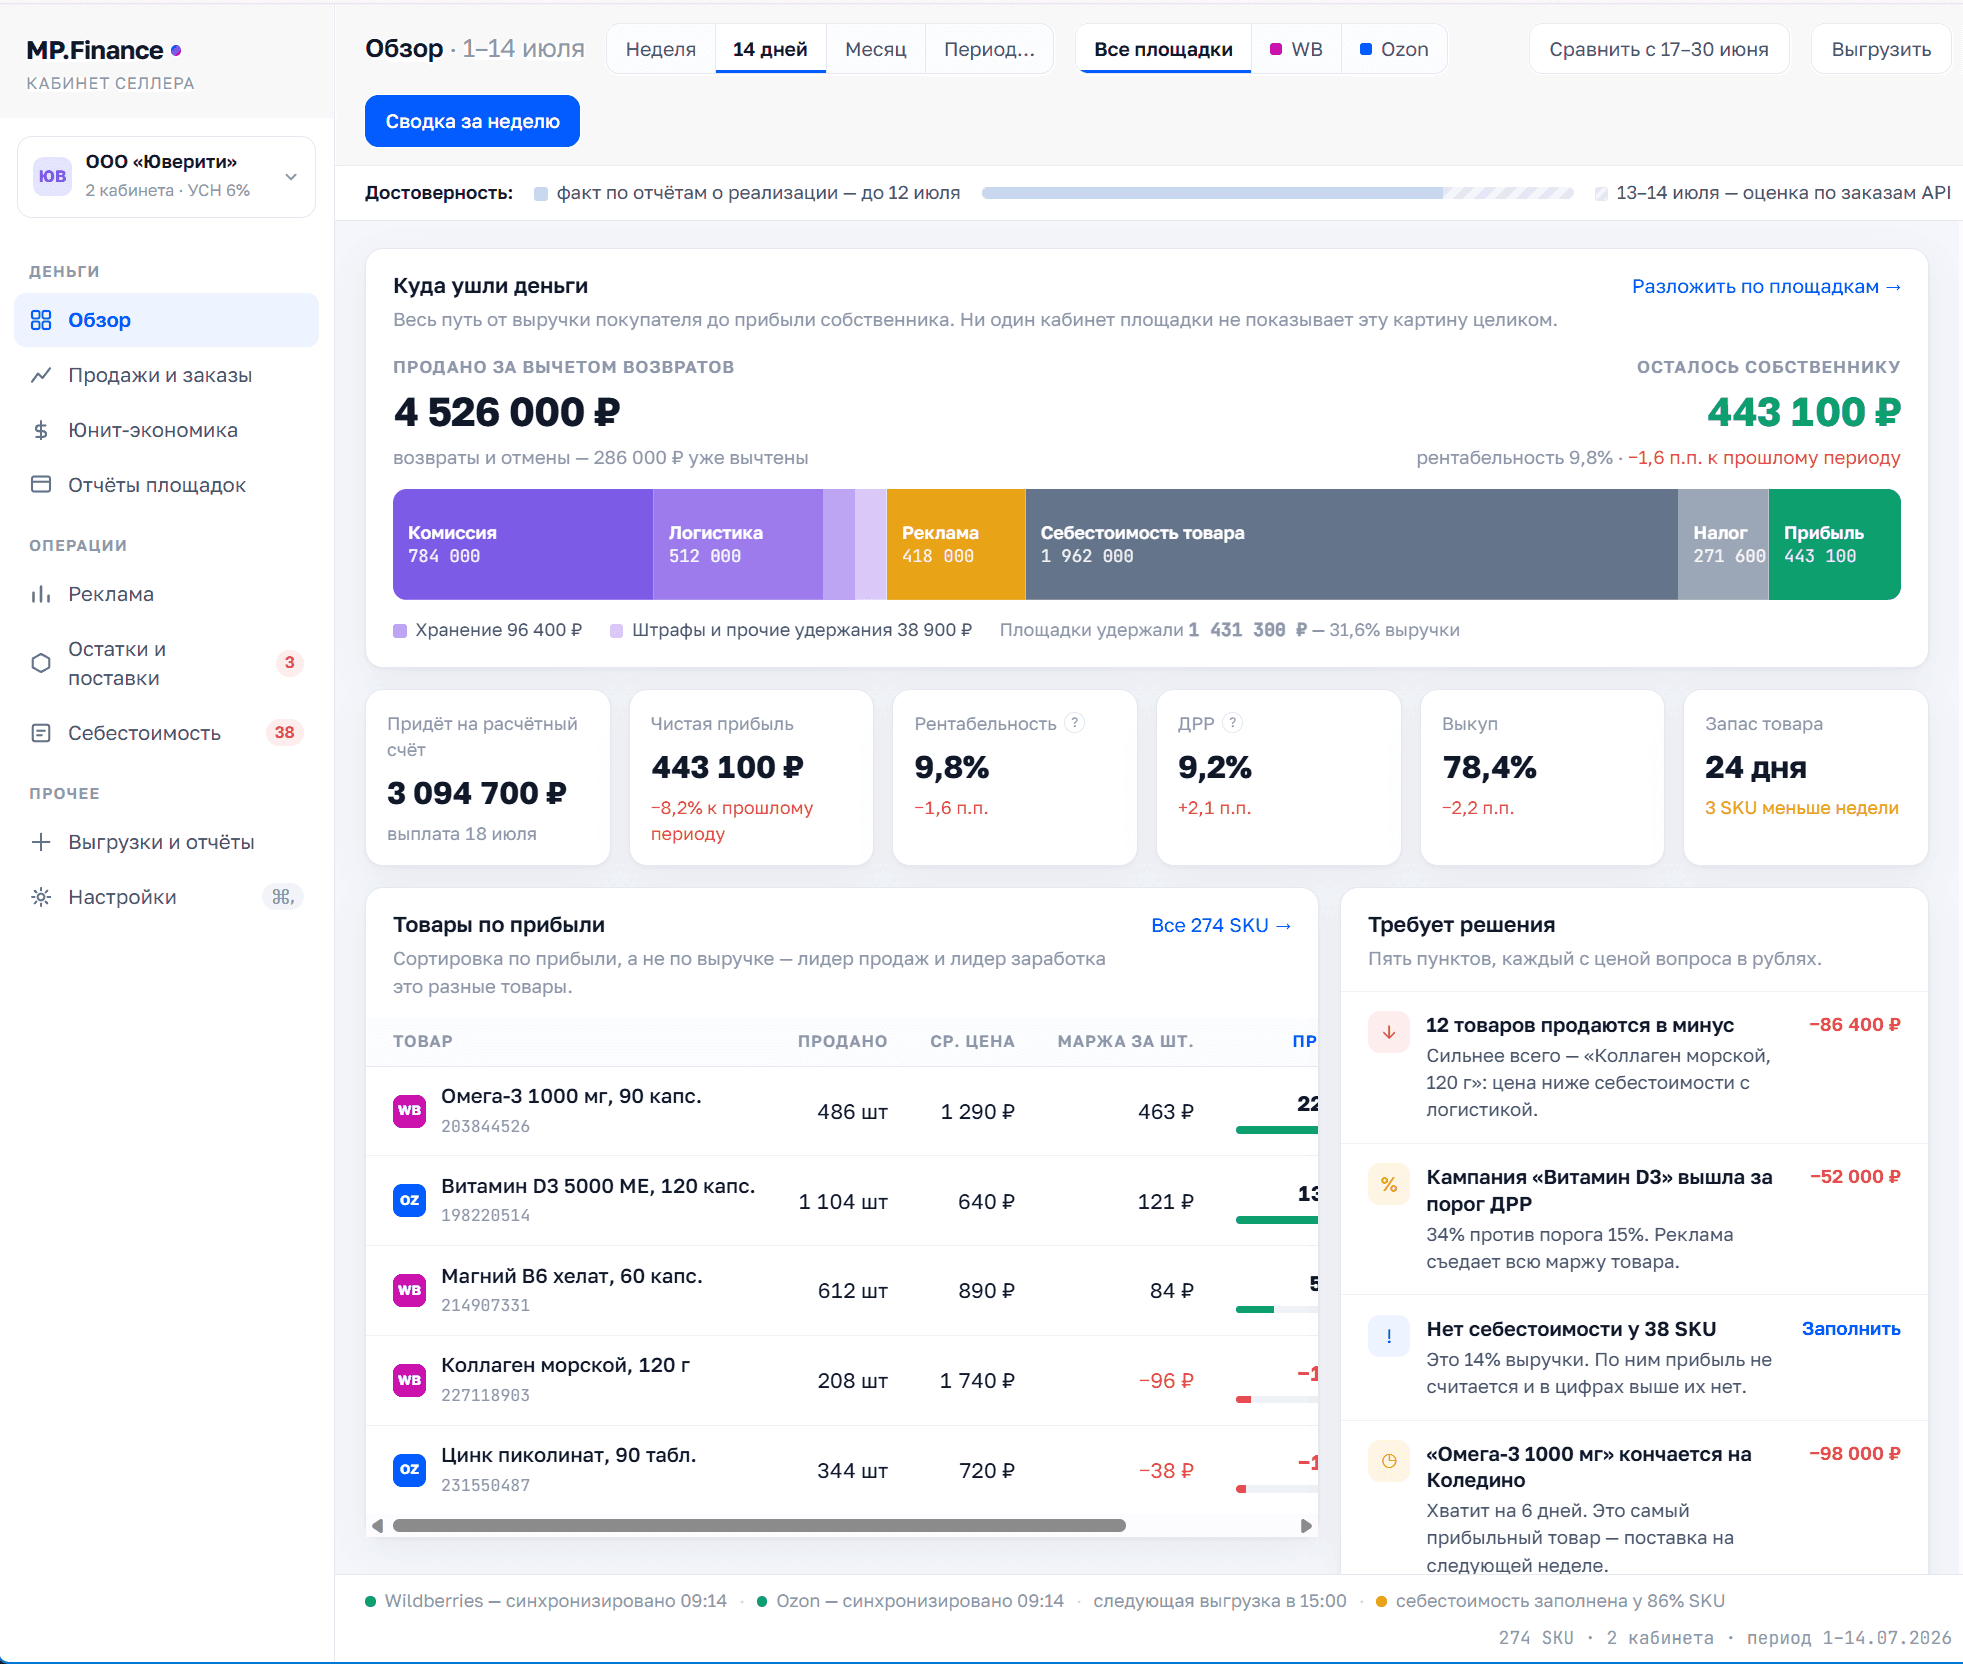Image resolution: width=1963 pixels, height=1664 pixels.
Task: Open the Обзор grid icon in sidebar
Action: click(x=41, y=320)
